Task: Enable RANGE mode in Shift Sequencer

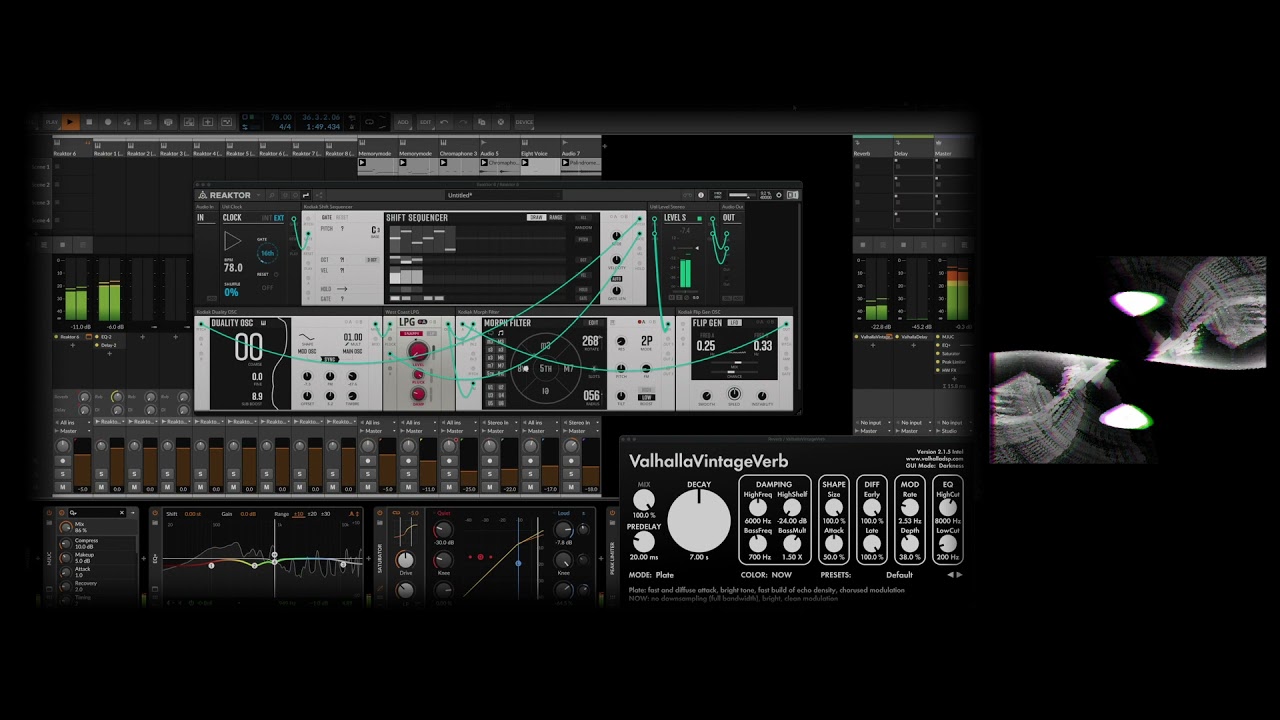Action: [x=556, y=217]
